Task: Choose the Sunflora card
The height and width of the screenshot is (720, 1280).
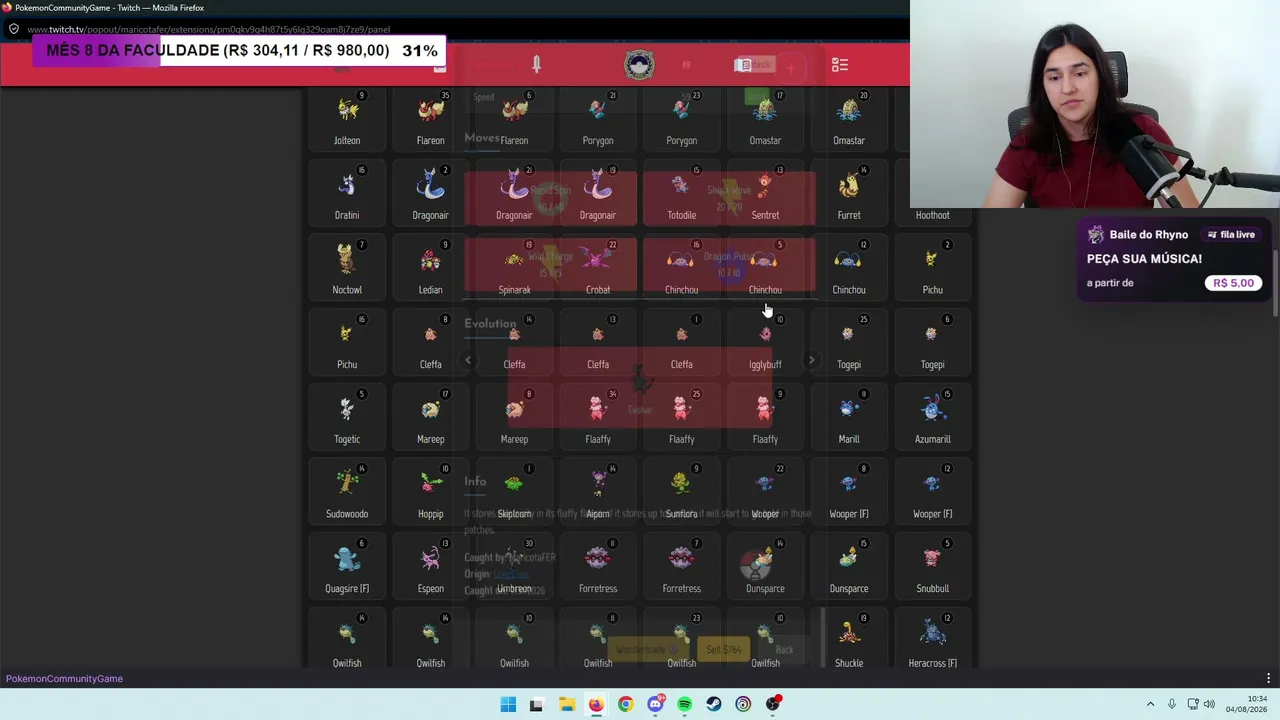Action: pyautogui.click(x=682, y=493)
